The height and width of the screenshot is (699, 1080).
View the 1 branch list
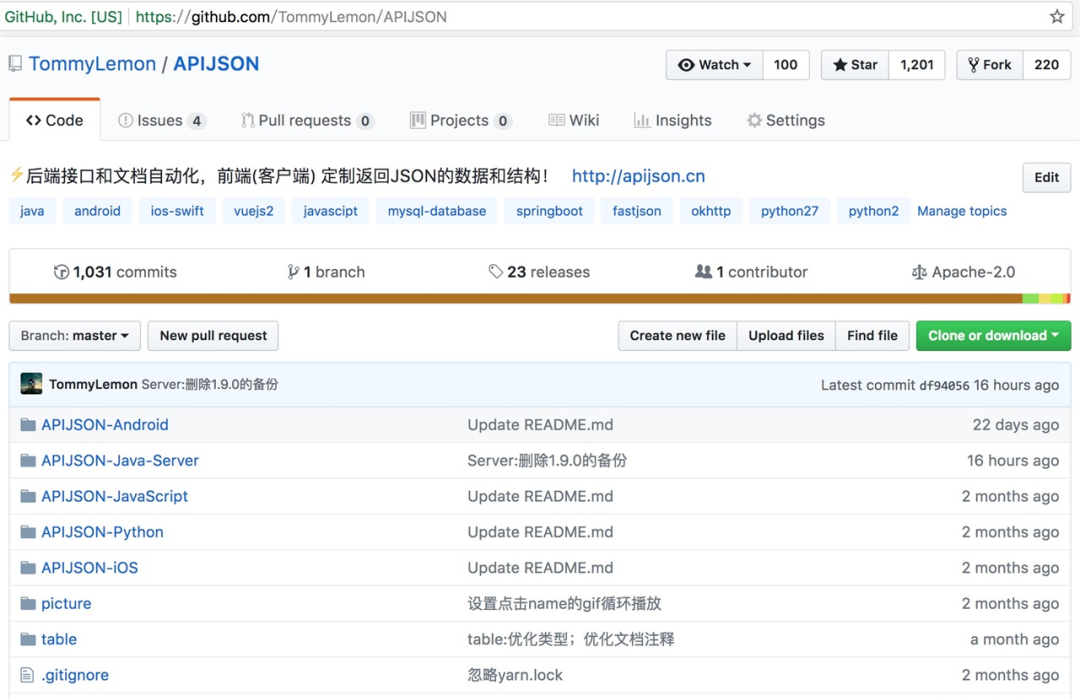tap(326, 272)
